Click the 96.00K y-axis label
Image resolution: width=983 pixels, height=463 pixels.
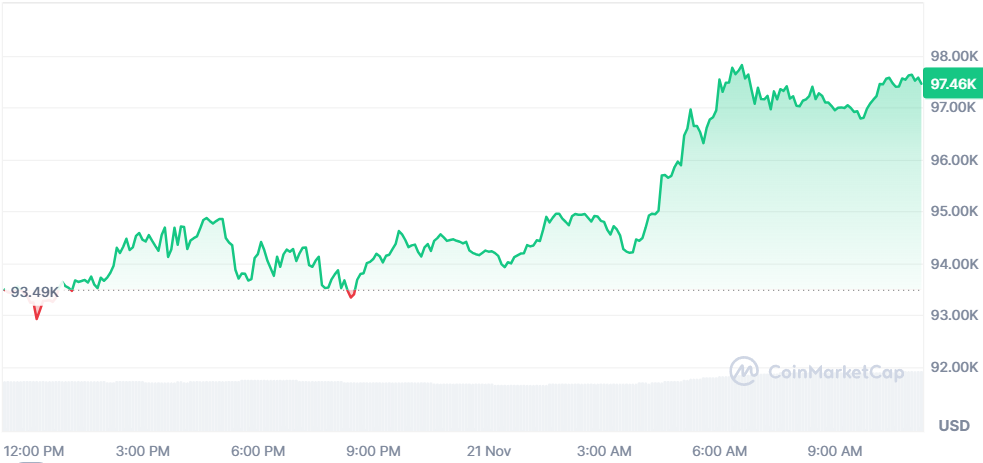tap(954, 160)
